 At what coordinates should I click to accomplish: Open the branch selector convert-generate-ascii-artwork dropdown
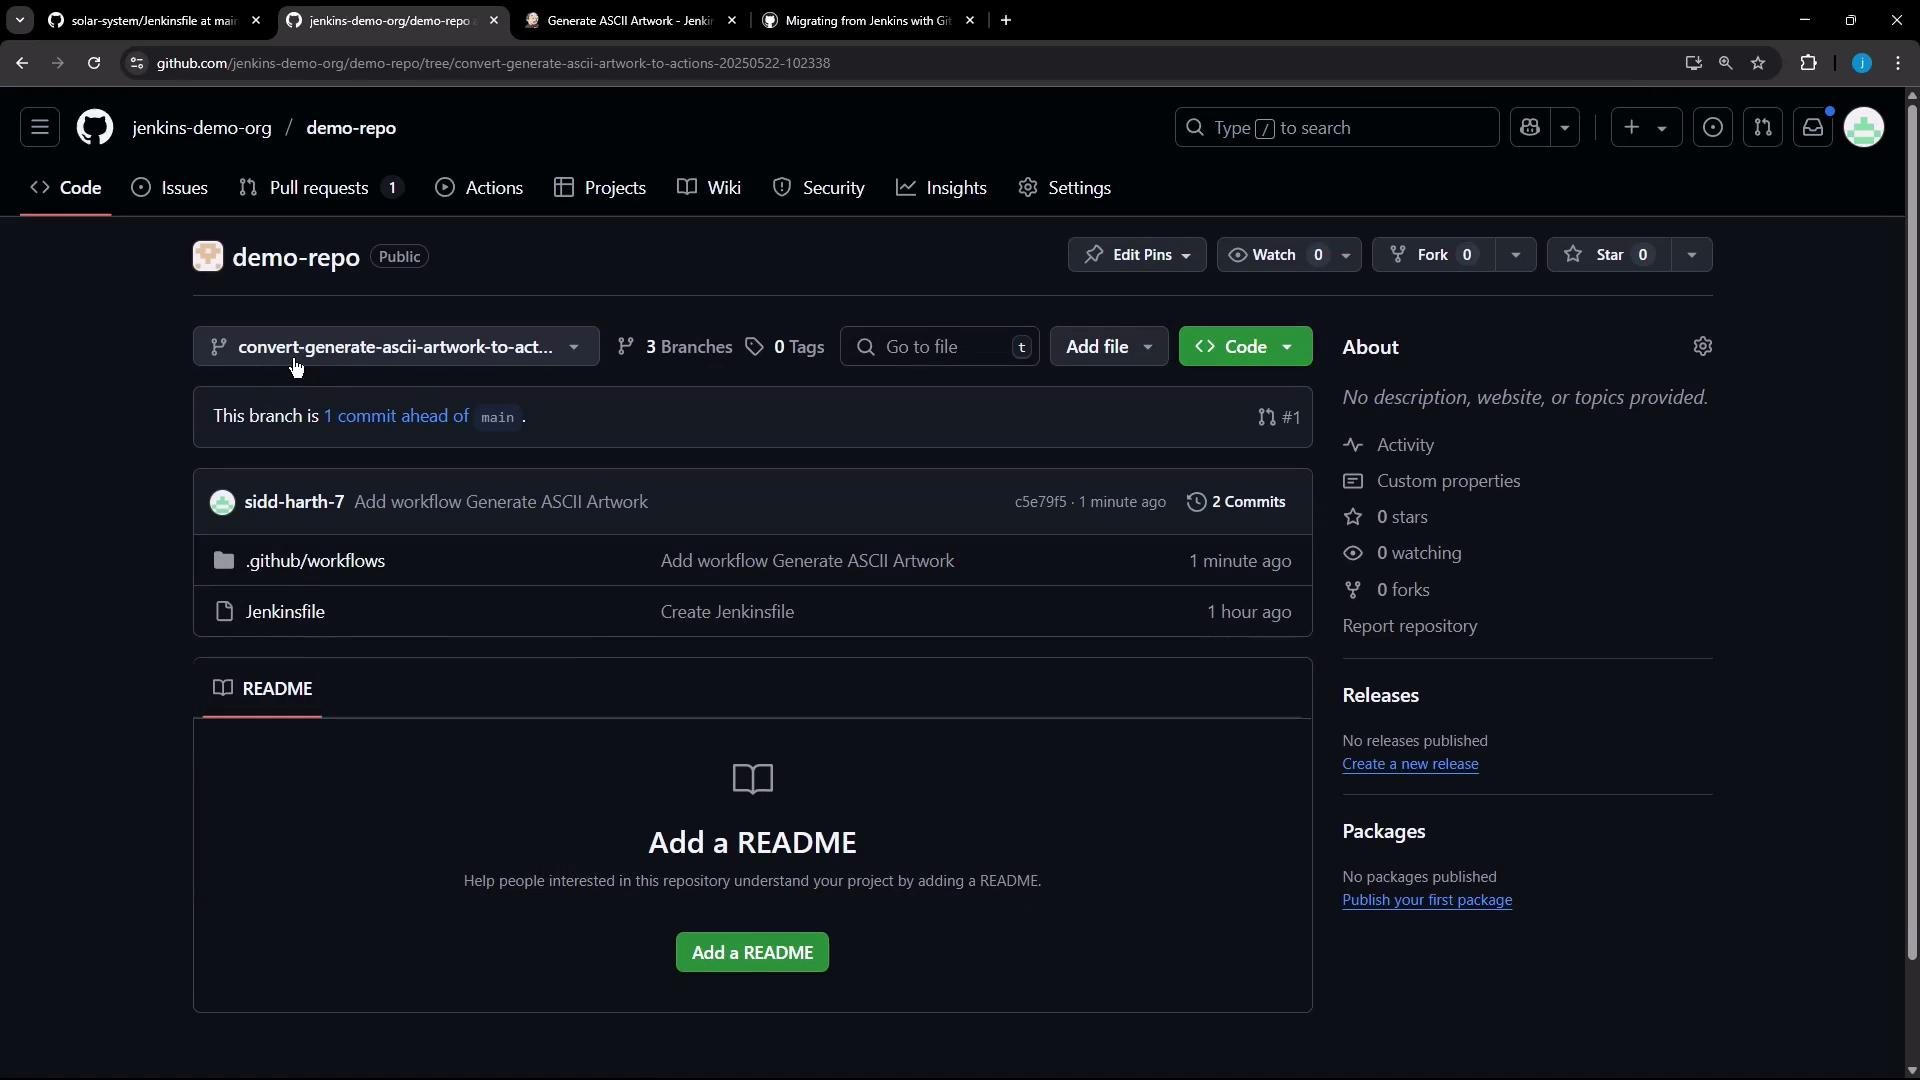click(x=396, y=347)
